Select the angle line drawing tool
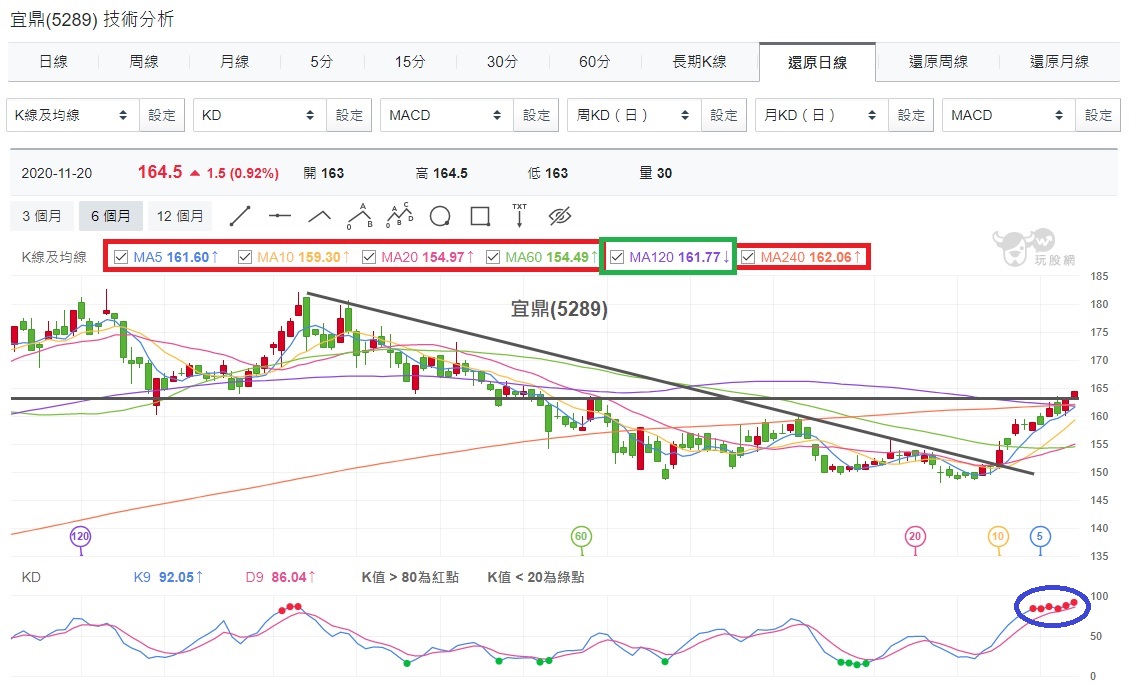Image resolution: width=1138 pixels, height=684 pixels. 319,216
